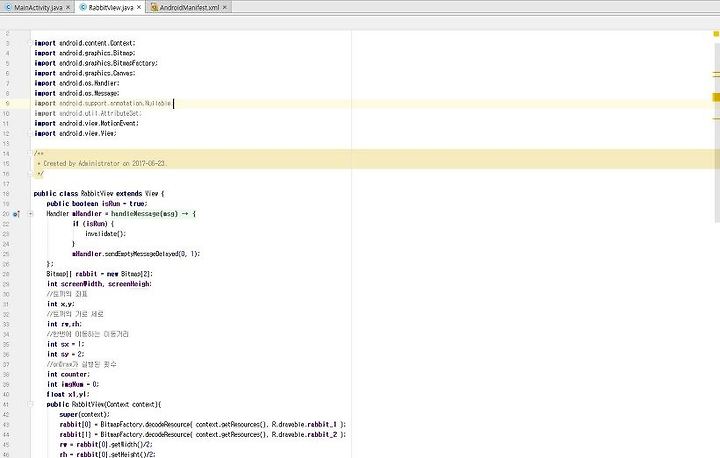This screenshot has width=720, height=458.
Task: Click the 'int rw,rh;' declaration
Action: [x=64, y=324]
